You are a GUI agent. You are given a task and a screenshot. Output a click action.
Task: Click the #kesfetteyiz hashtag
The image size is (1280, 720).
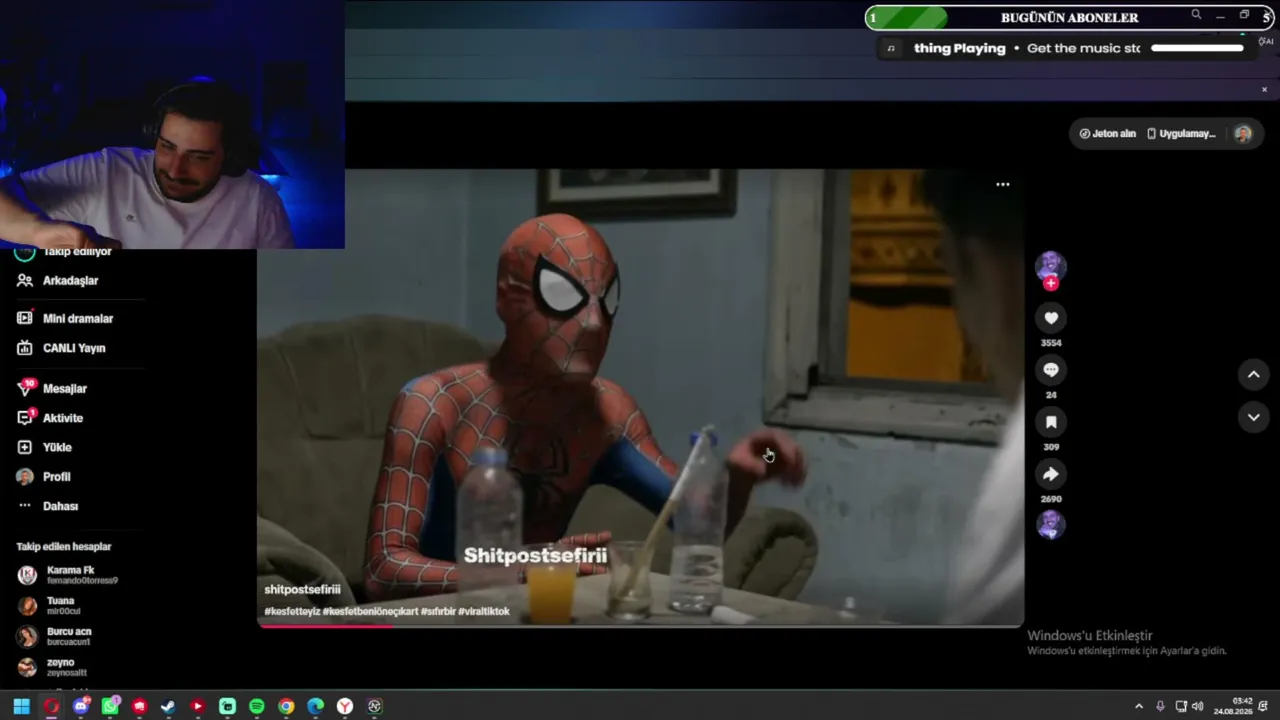pos(292,612)
